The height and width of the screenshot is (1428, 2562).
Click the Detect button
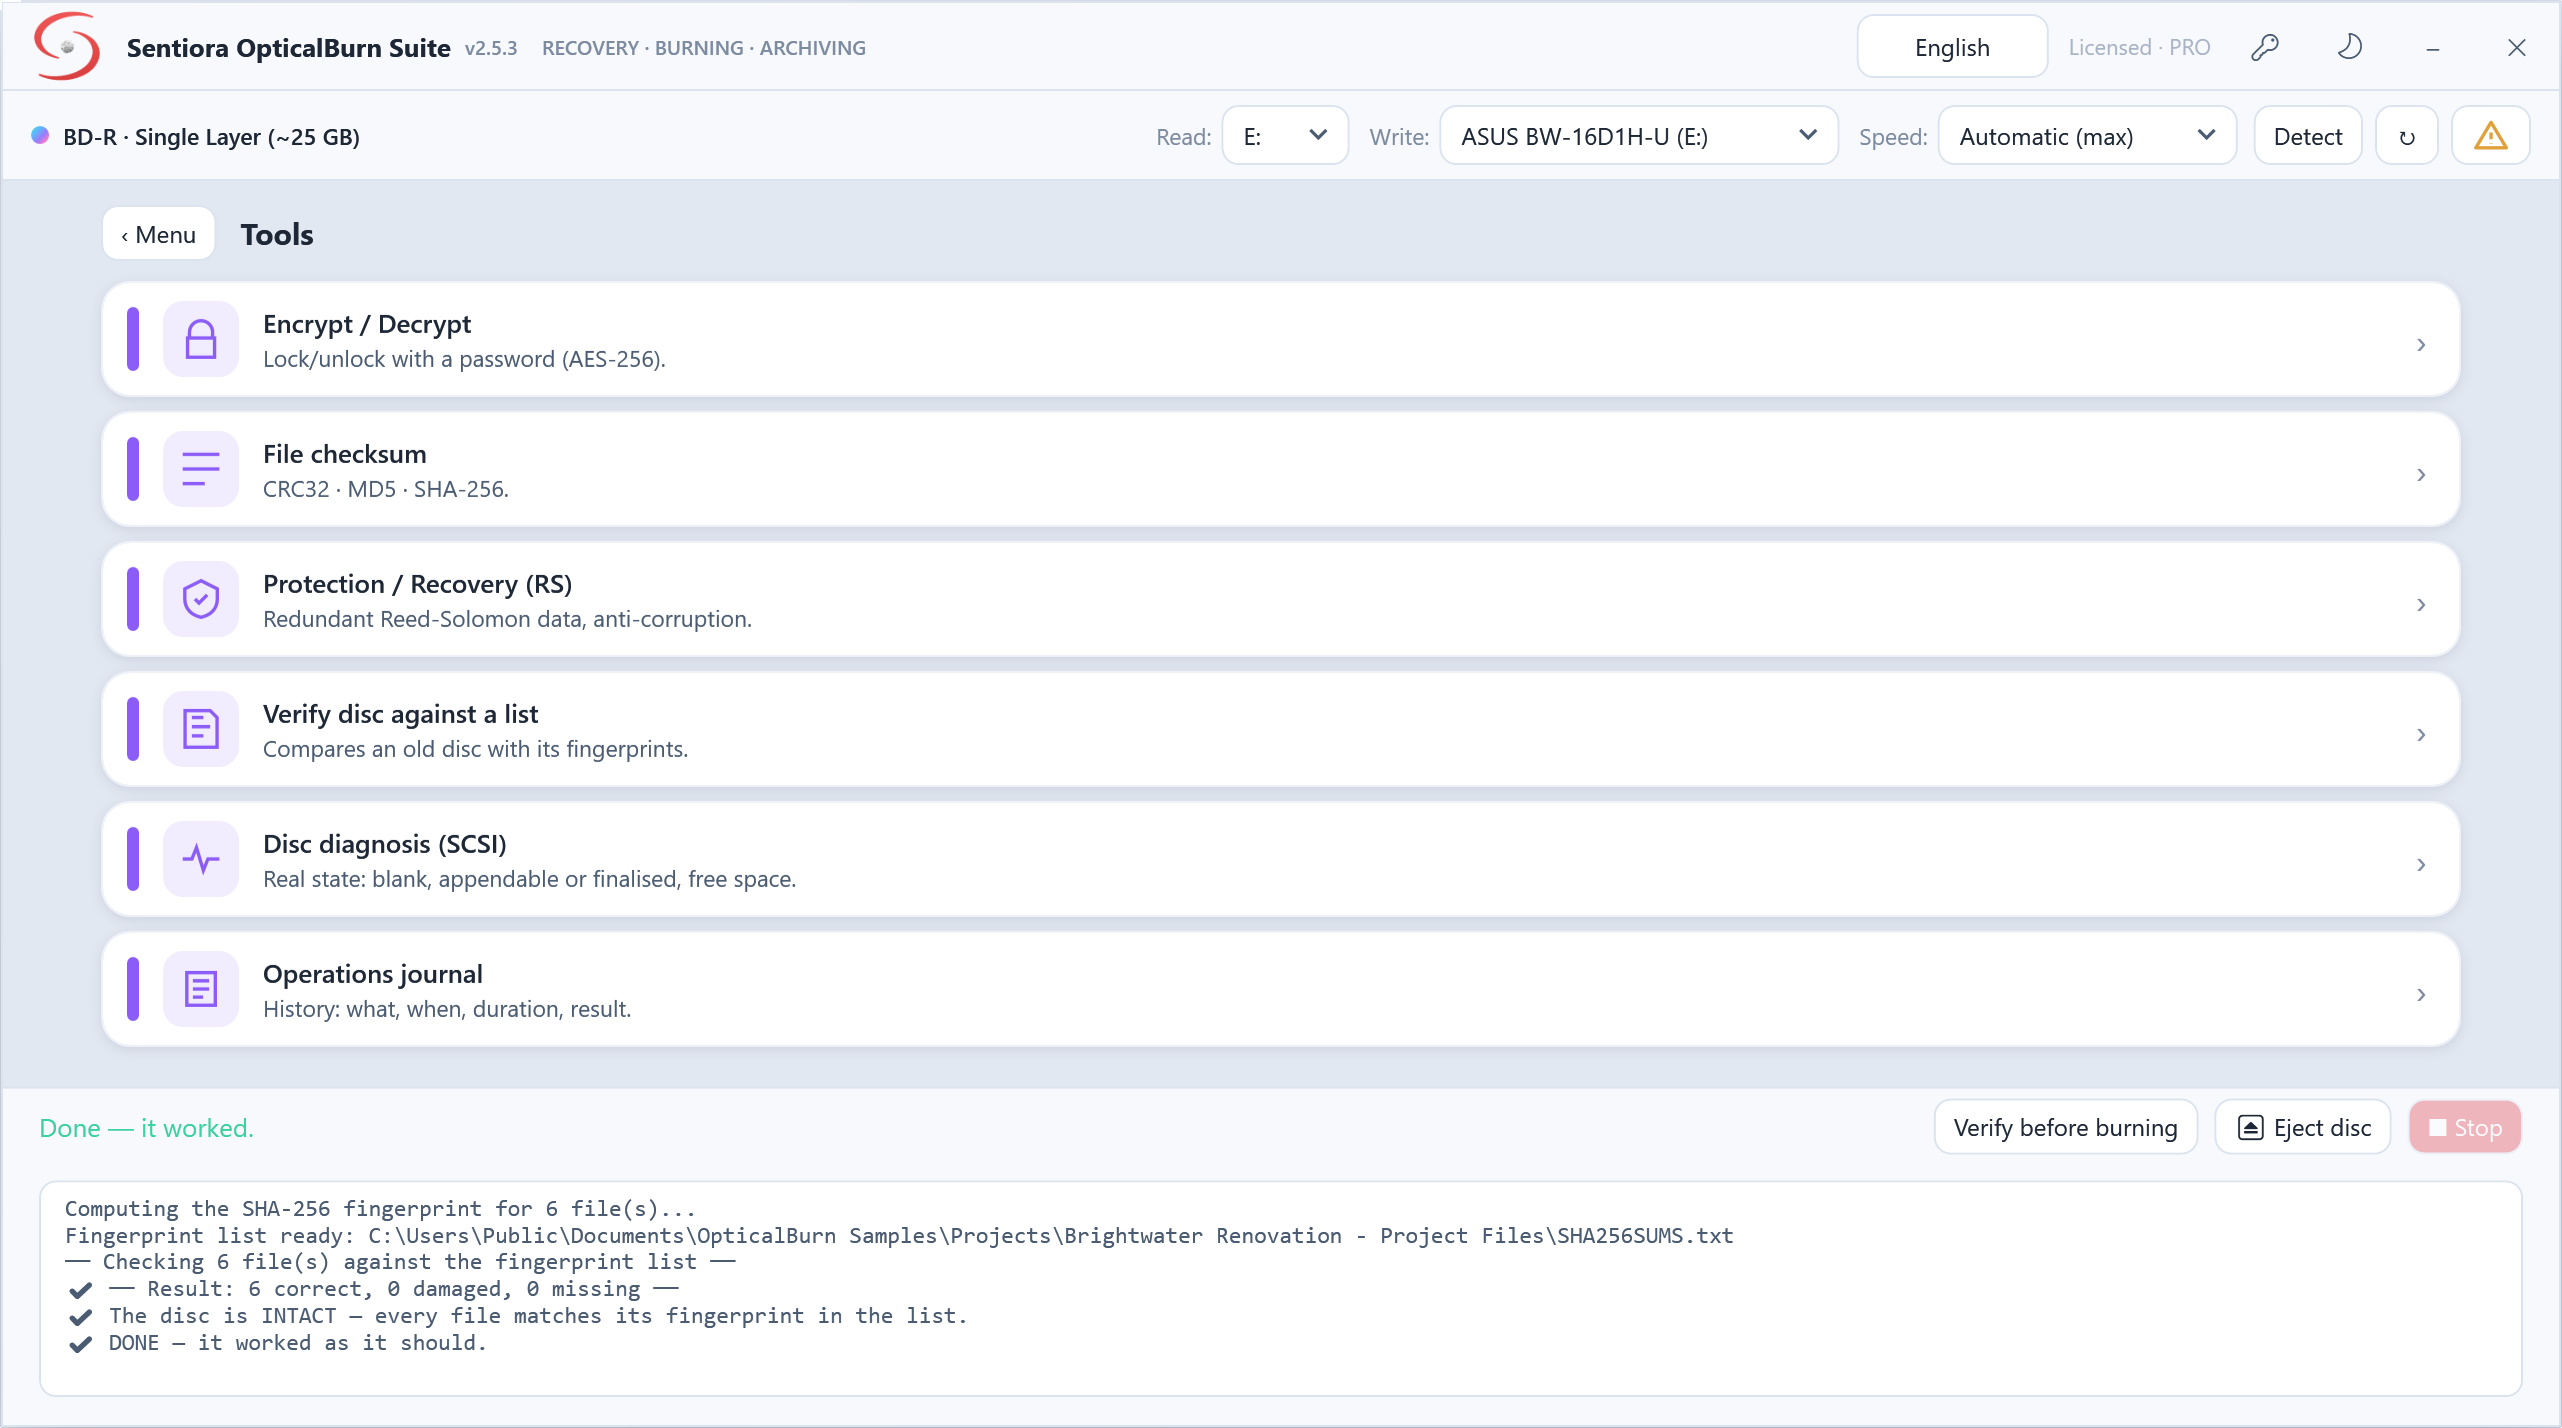2308,136
